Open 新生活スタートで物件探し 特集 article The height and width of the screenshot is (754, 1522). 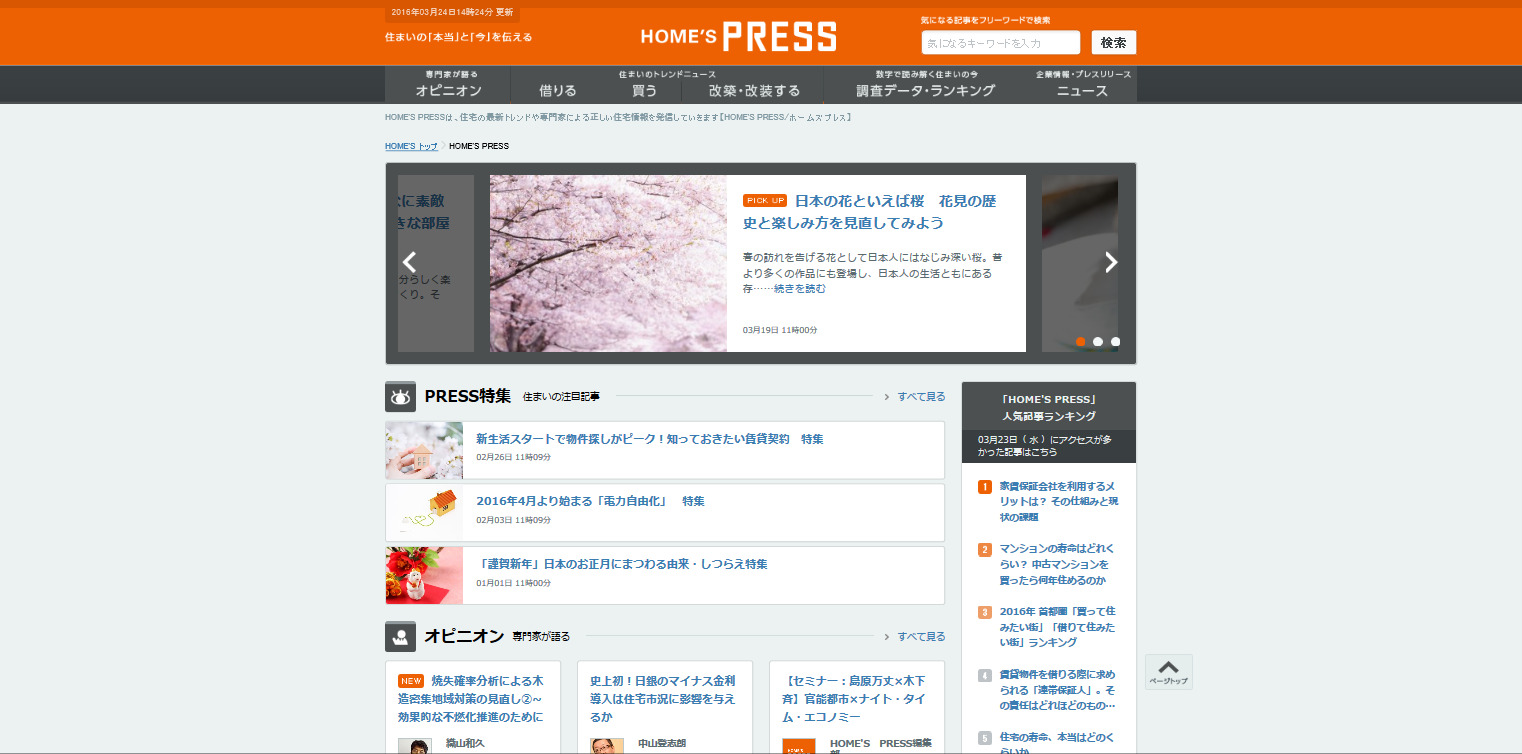(650, 439)
